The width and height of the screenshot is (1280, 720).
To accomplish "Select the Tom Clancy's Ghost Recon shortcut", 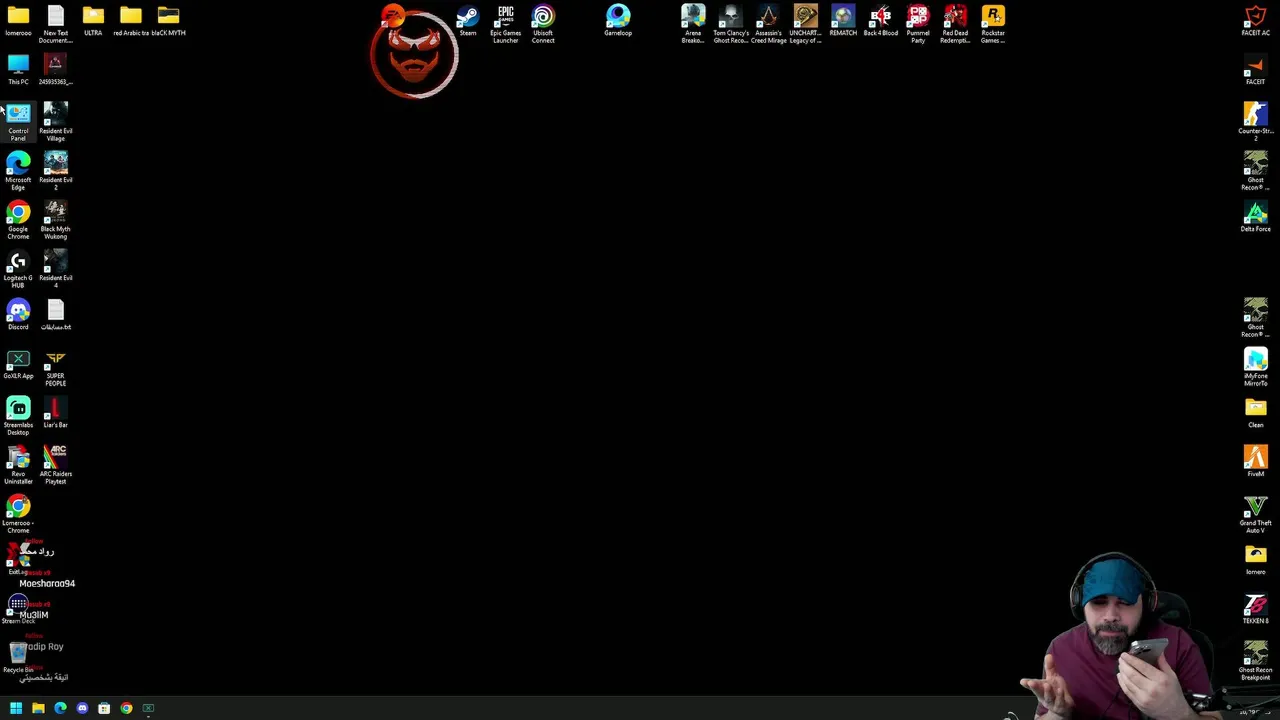I will [731, 24].
